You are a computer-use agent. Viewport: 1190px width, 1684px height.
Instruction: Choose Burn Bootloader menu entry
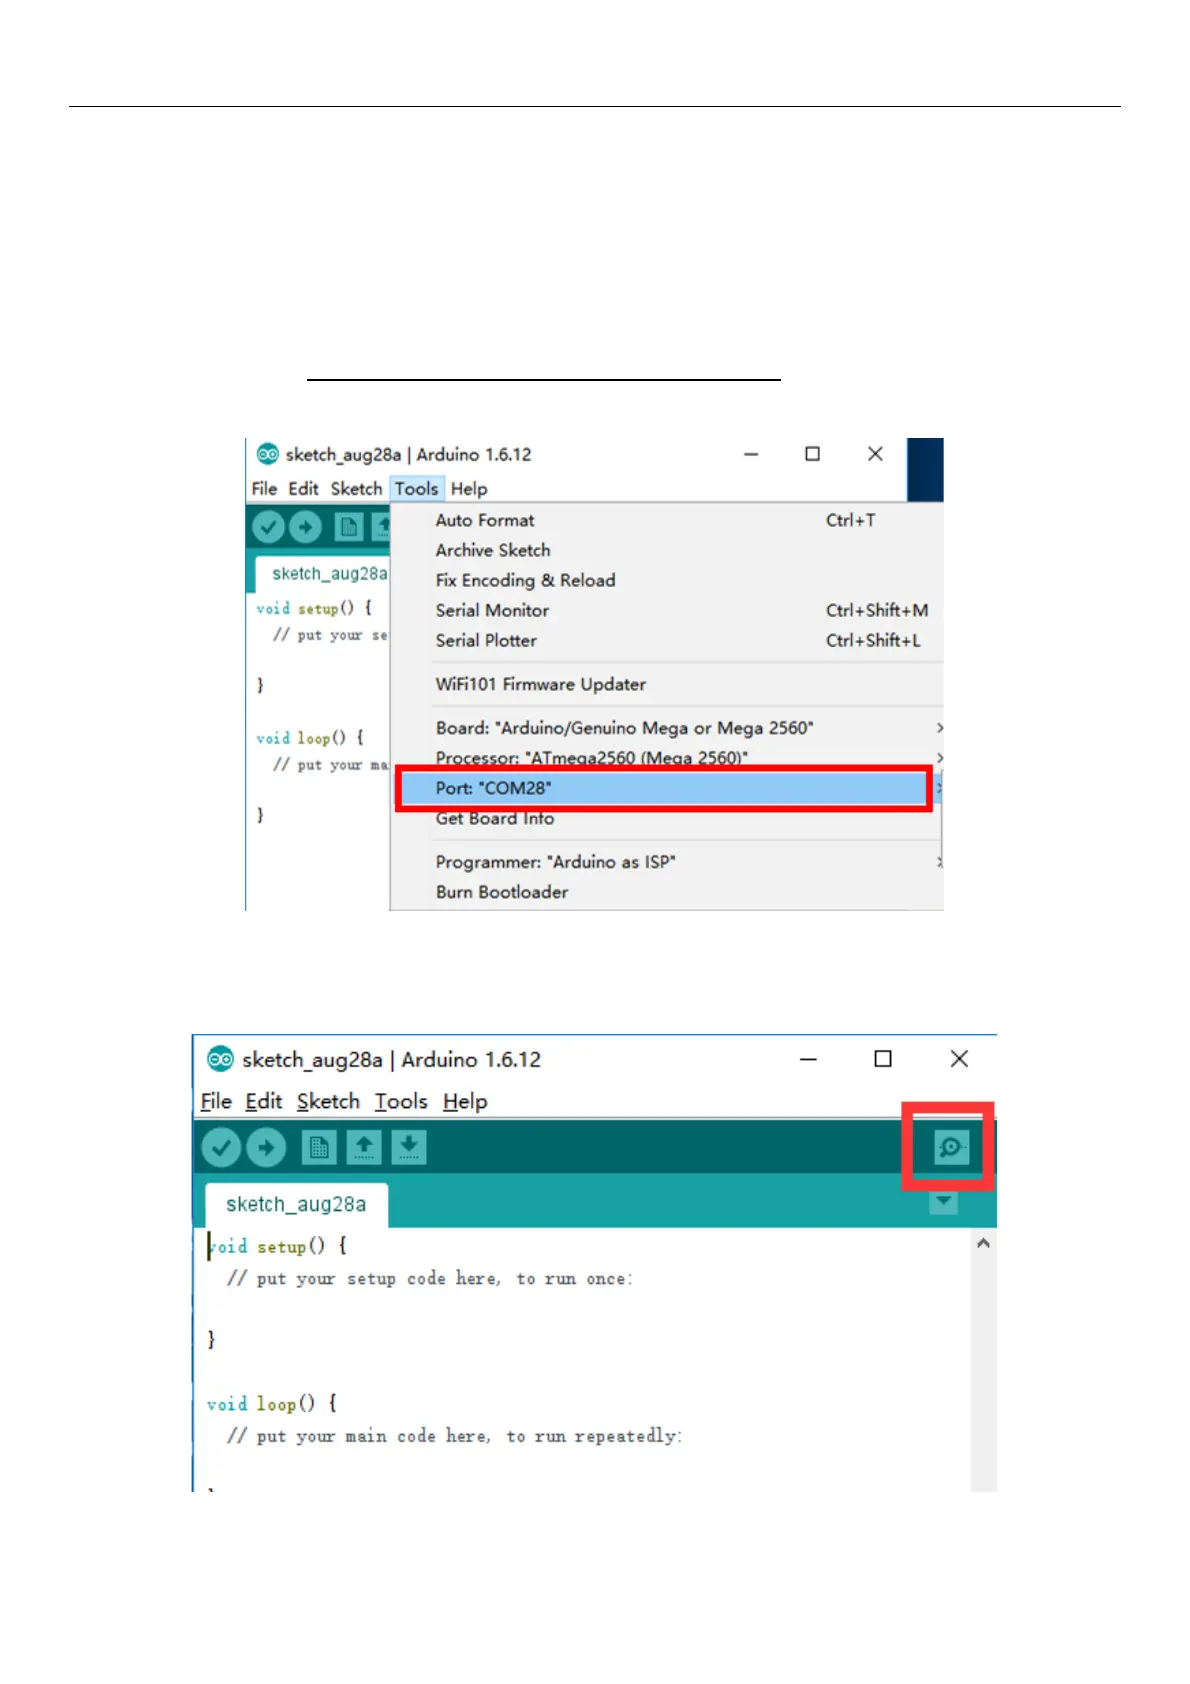[x=665, y=892]
